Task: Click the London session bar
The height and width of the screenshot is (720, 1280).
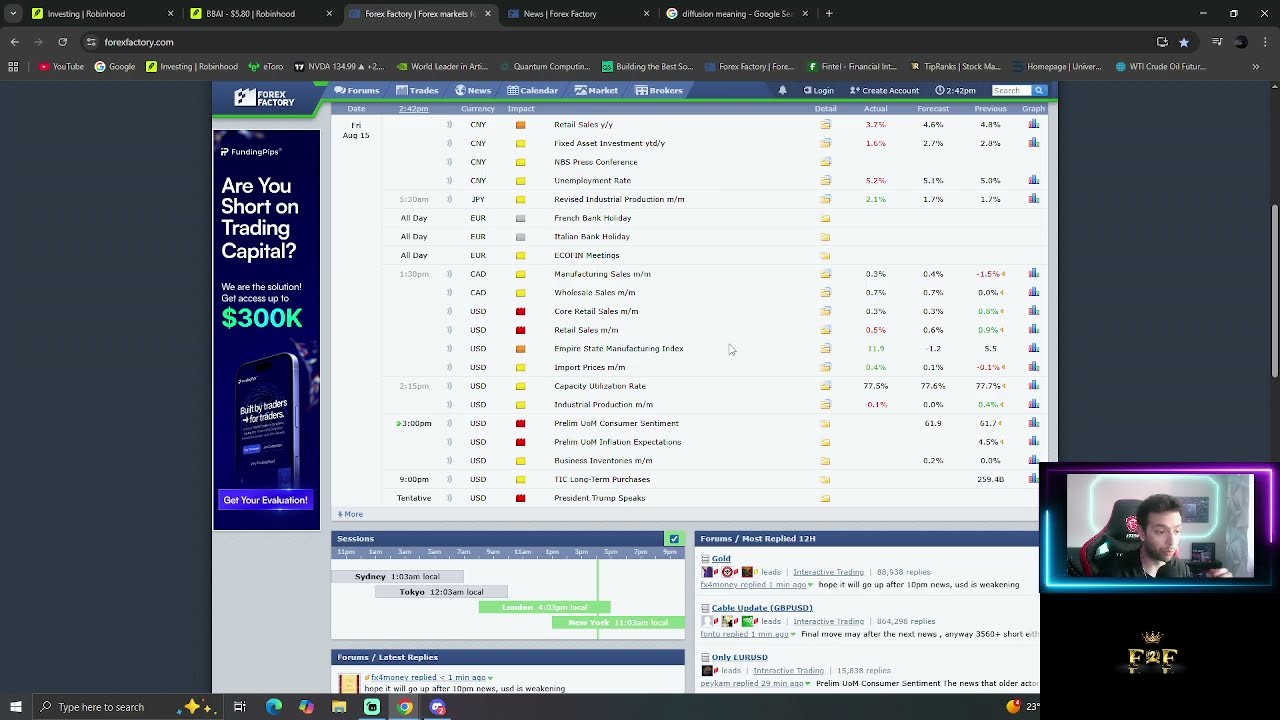Action: pyautogui.click(x=544, y=607)
